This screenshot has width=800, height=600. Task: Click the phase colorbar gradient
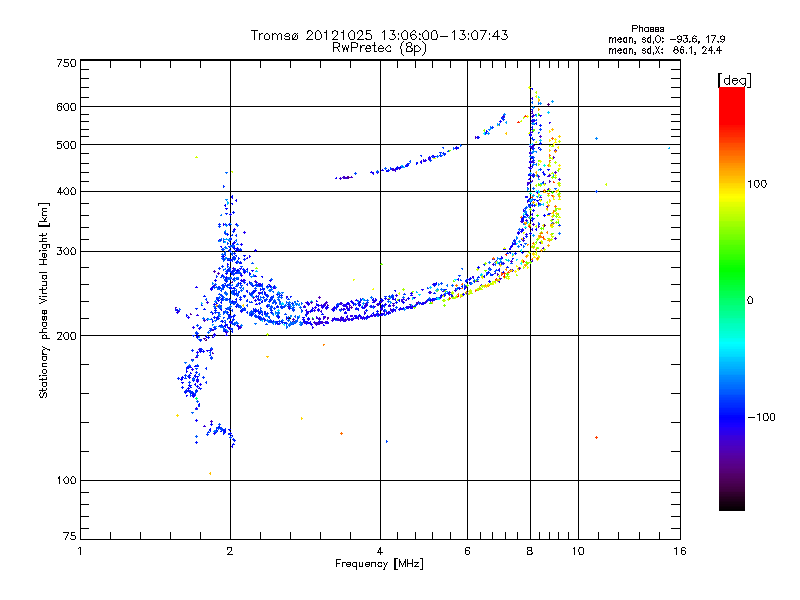(732, 298)
